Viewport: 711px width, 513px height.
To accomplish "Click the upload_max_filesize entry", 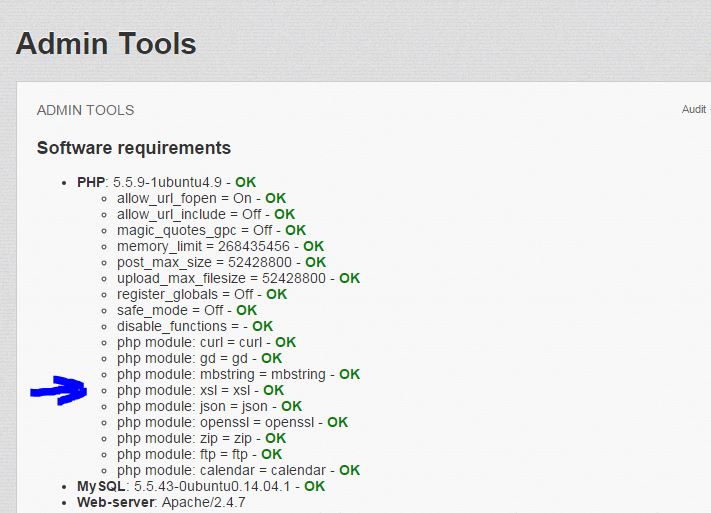I will pyautogui.click(x=238, y=278).
